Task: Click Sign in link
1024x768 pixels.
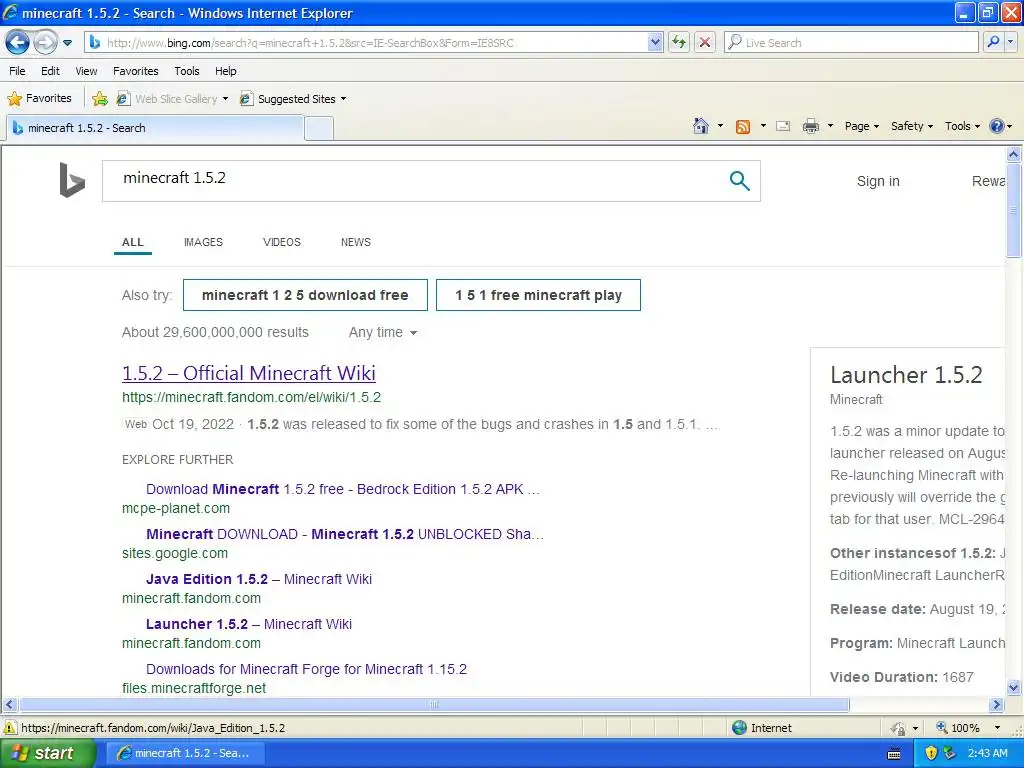Action: pos(878,181)
